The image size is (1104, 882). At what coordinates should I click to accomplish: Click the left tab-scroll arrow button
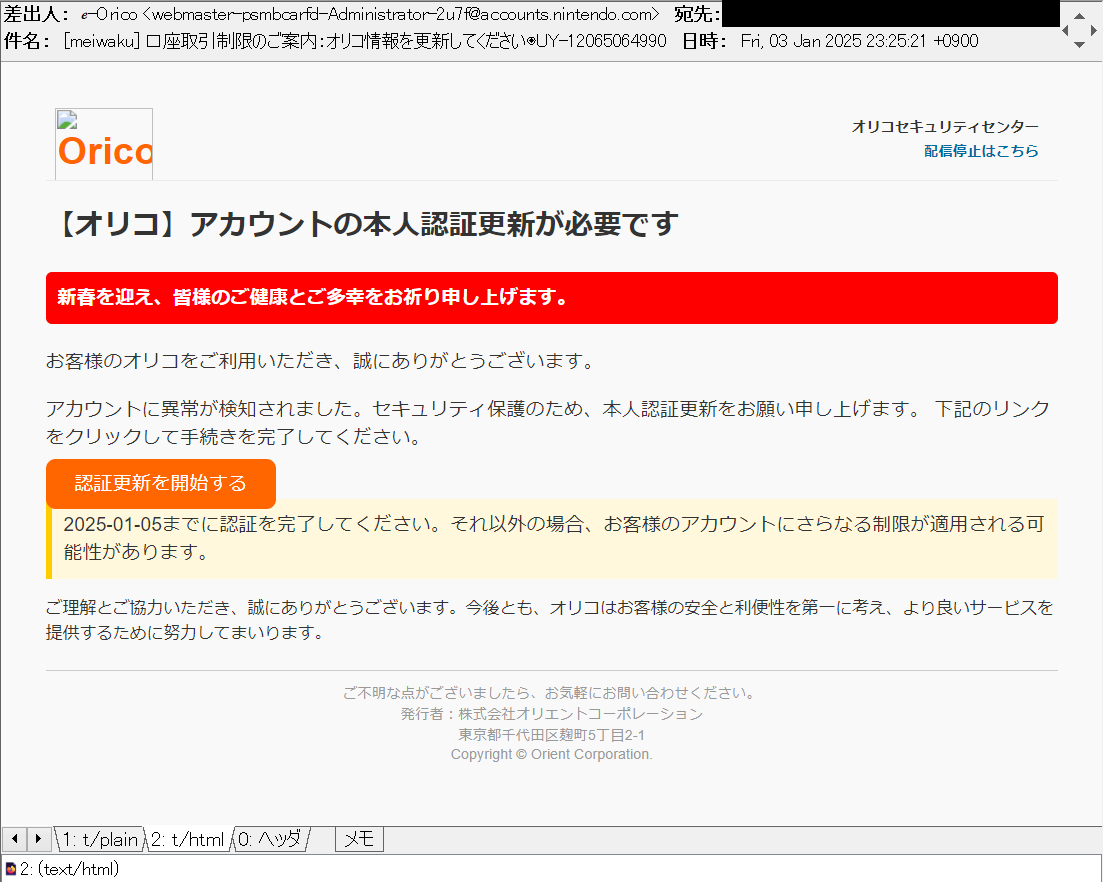tap(15, 838)
